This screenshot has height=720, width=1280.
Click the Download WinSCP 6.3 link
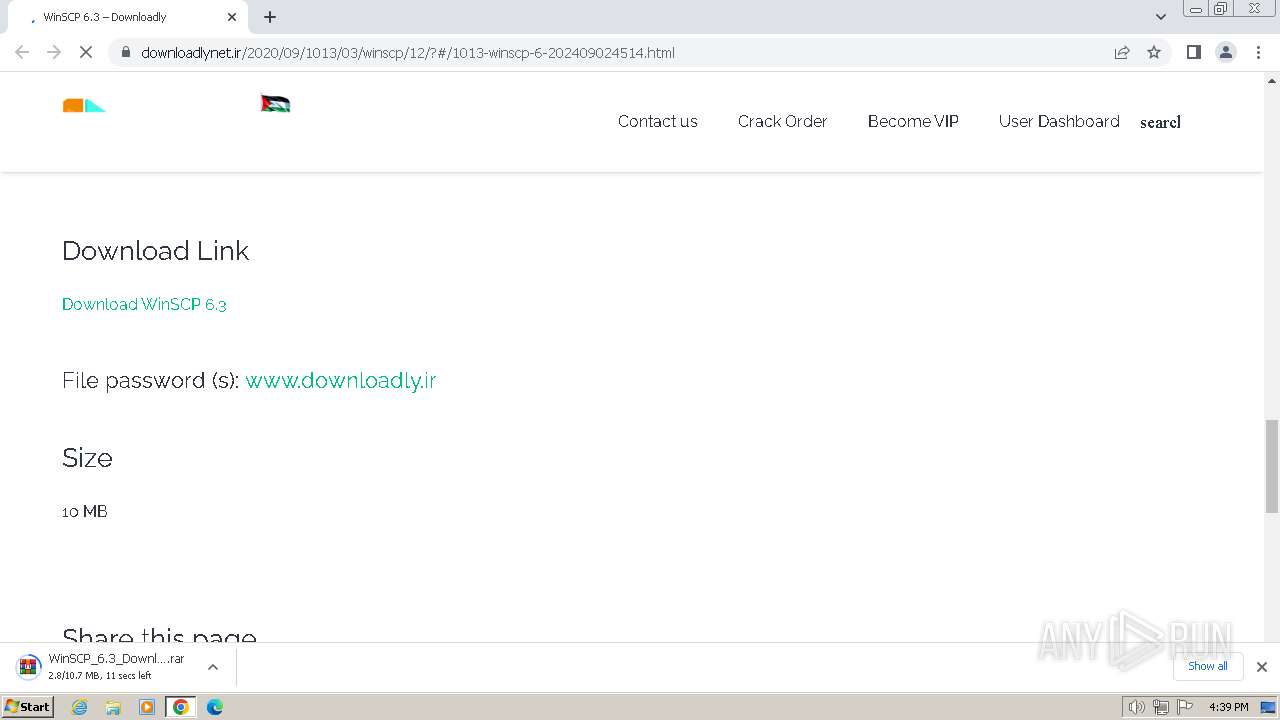point(144,304)
